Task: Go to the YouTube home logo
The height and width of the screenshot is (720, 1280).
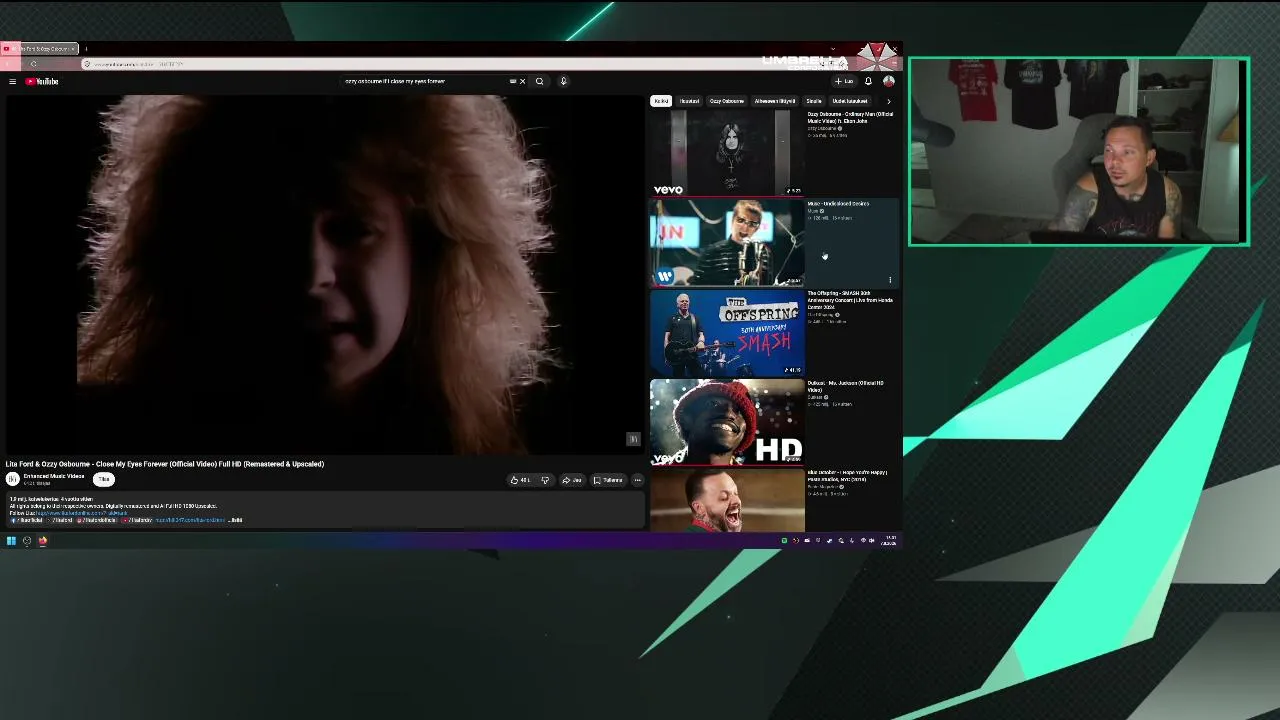Action: pyautogui.click(x=42, y=82)
